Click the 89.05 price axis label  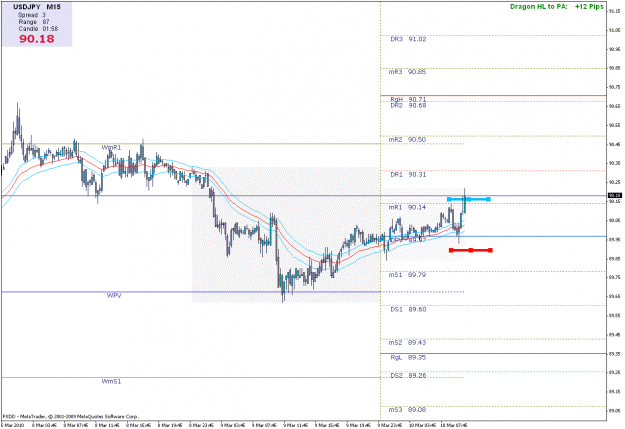(x=614, y=411)
